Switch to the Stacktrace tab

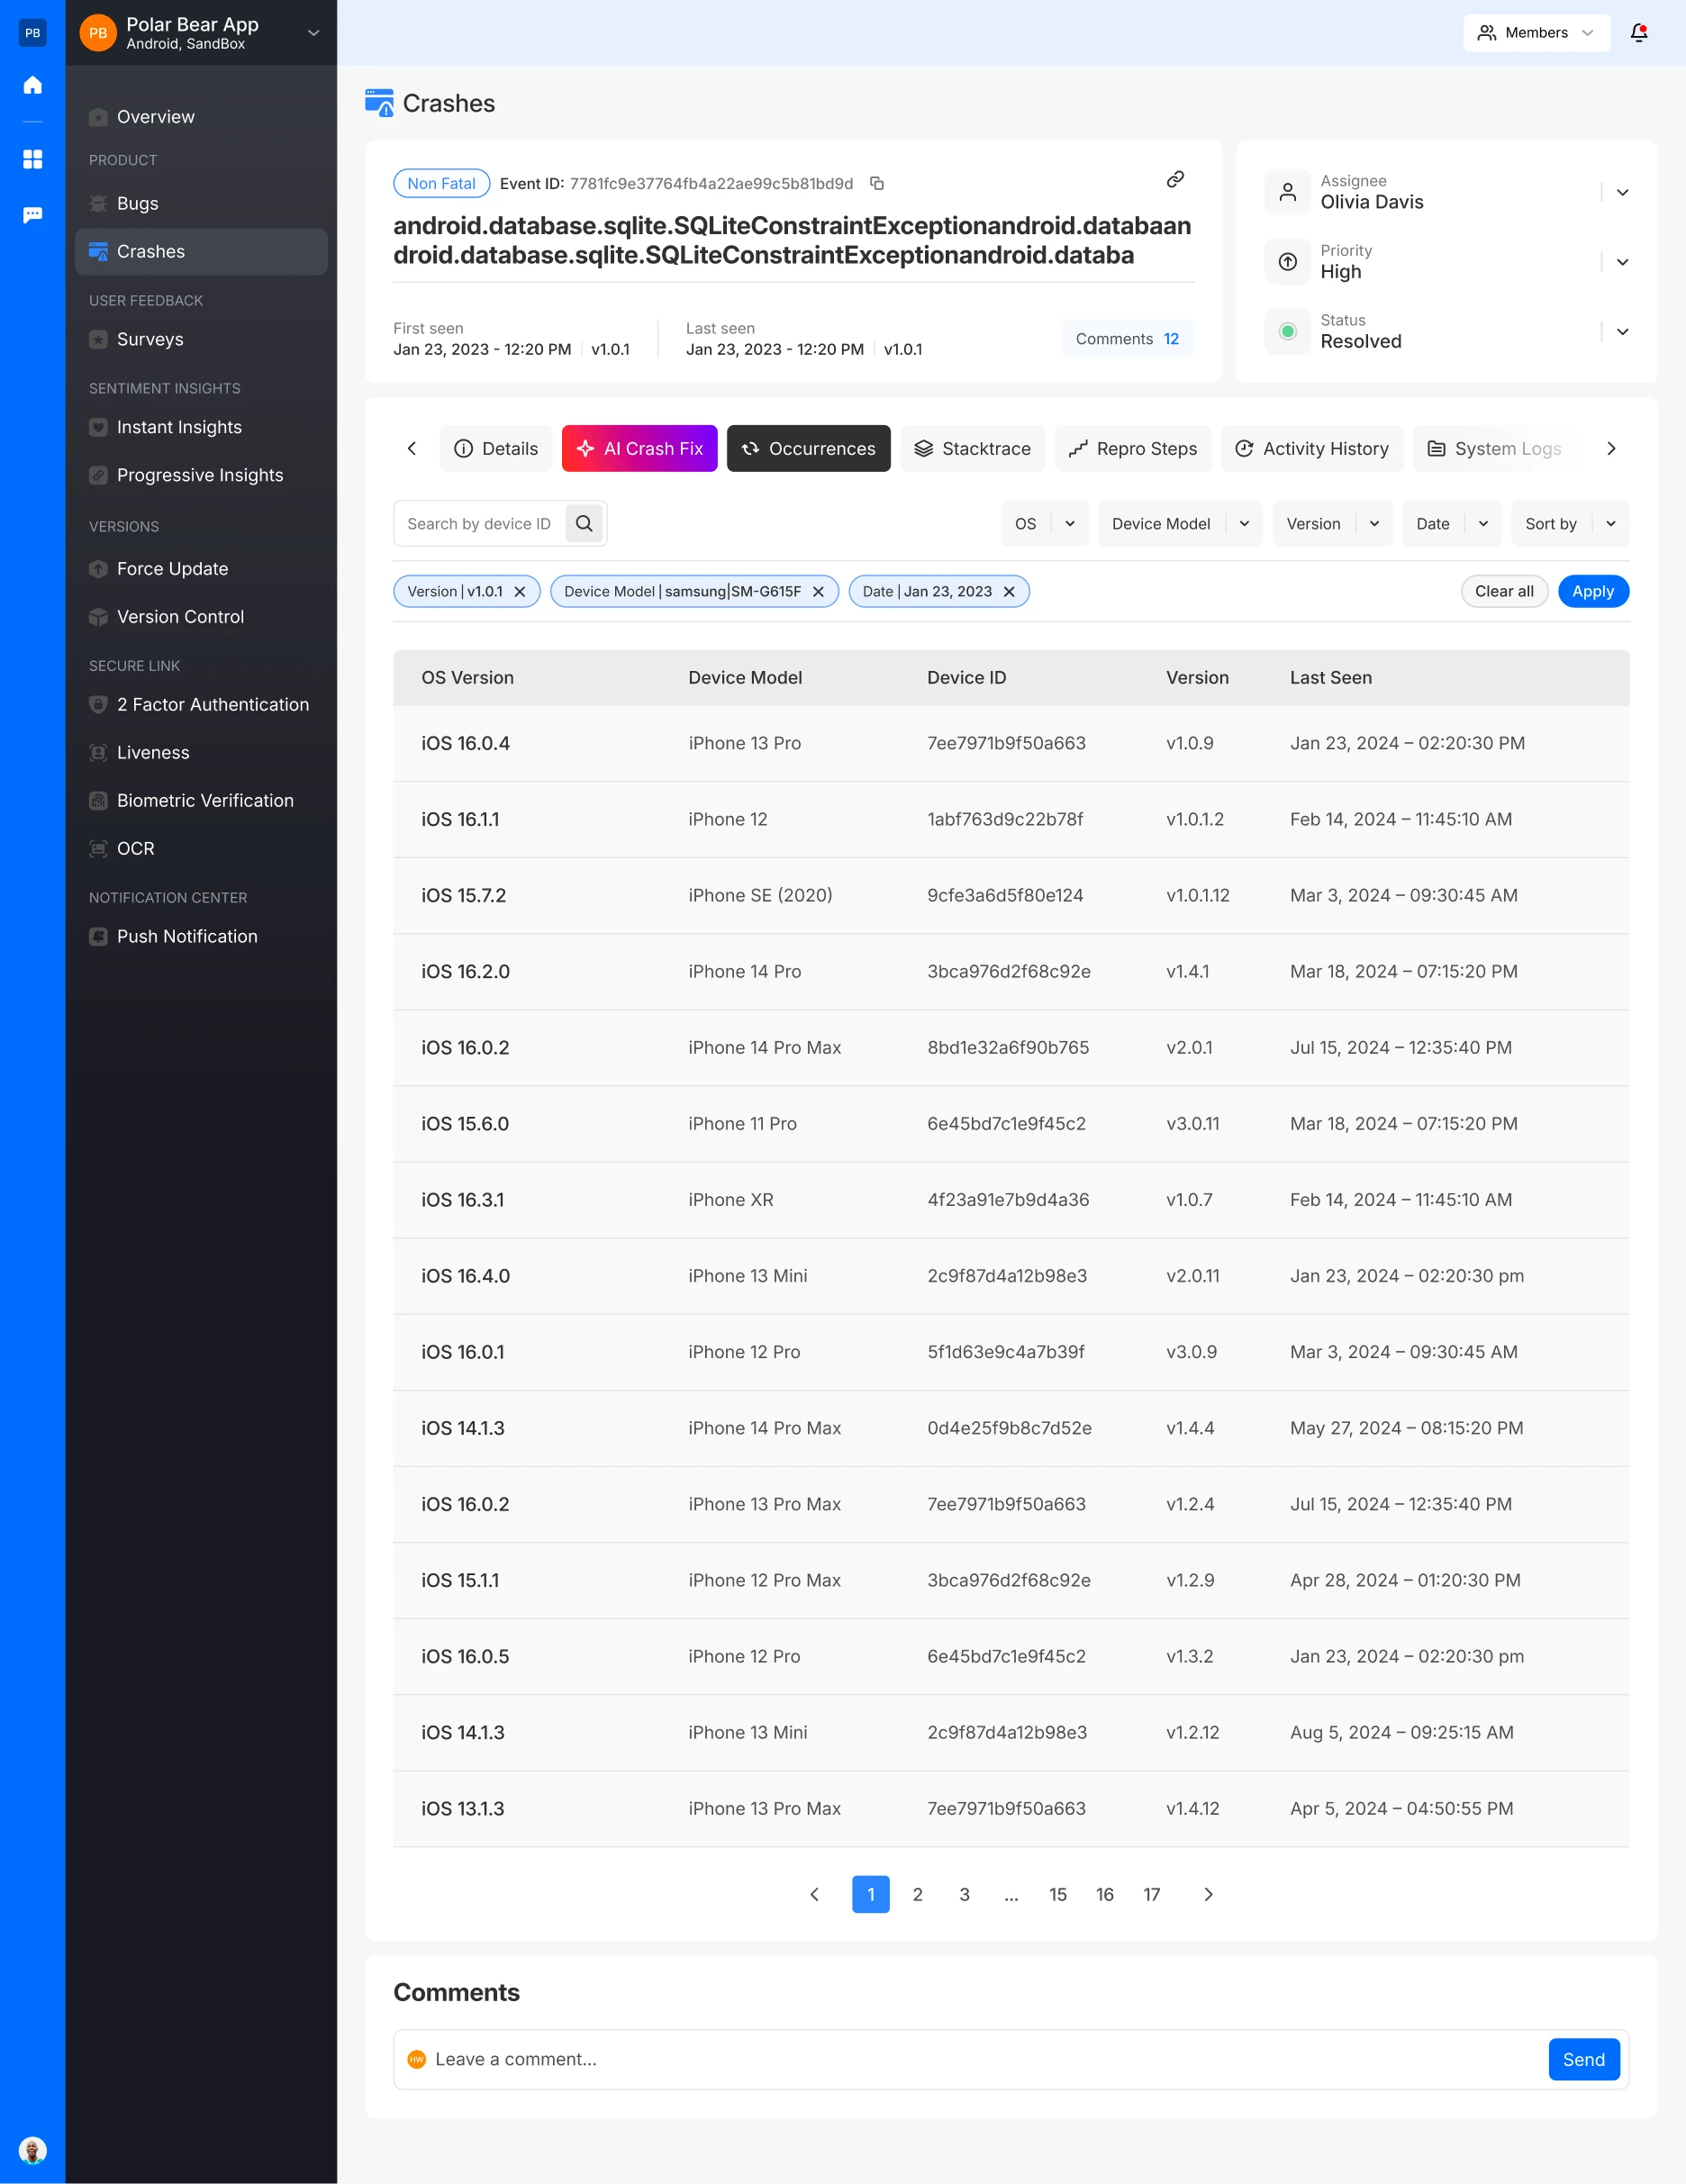tap(972, 449)
